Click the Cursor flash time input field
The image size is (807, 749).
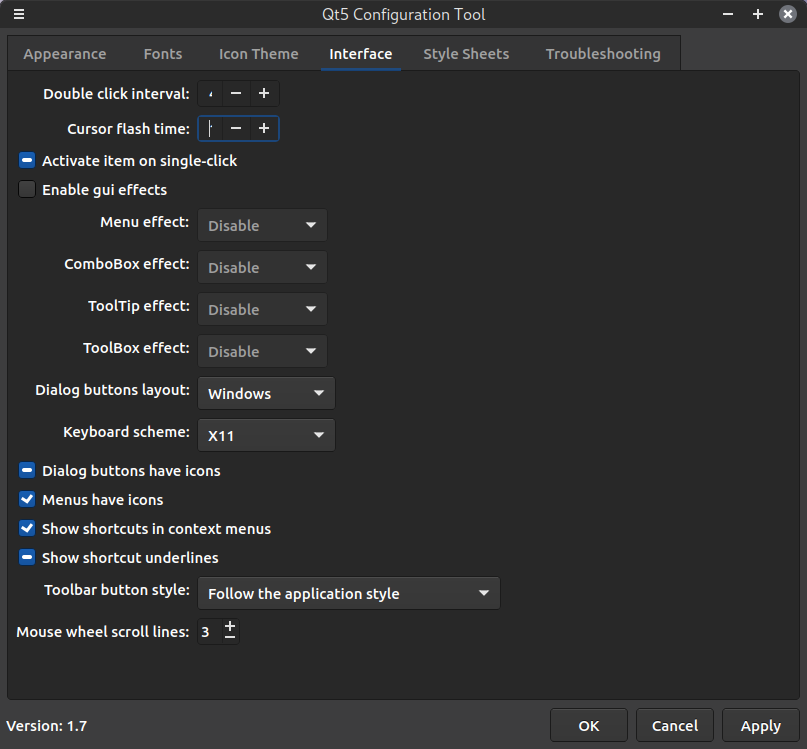click(x=210, y=128)
